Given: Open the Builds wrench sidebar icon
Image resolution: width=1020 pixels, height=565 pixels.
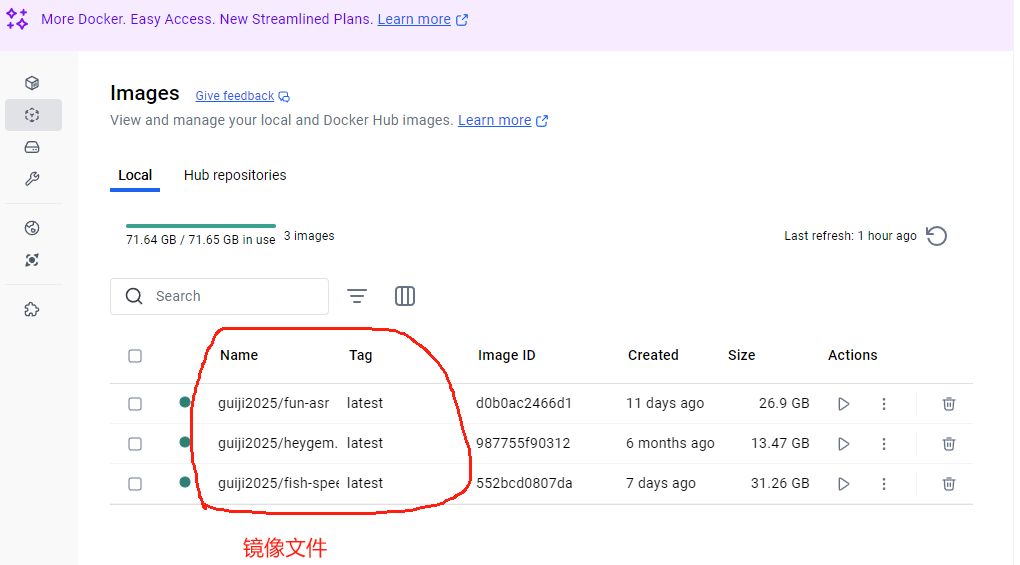Looking at the screenshot, I should pyautogui.click(x=32, y=179).
